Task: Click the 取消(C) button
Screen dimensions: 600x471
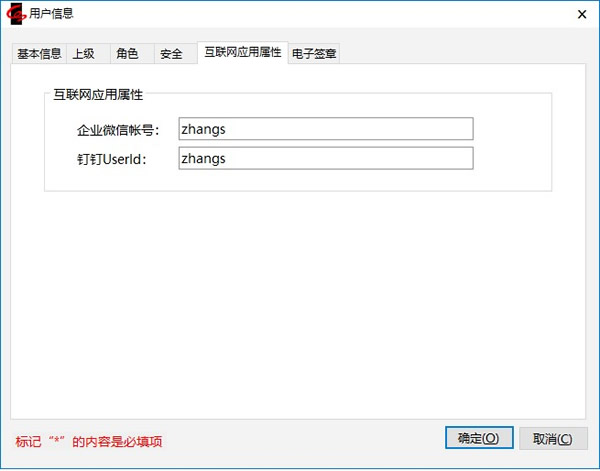Action: pos(553,438)
